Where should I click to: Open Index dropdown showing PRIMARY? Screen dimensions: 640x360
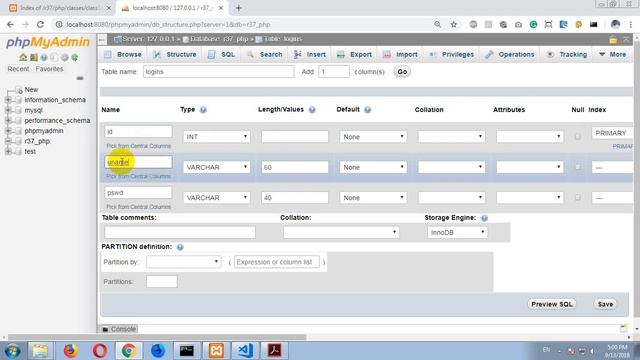(612, 133)
